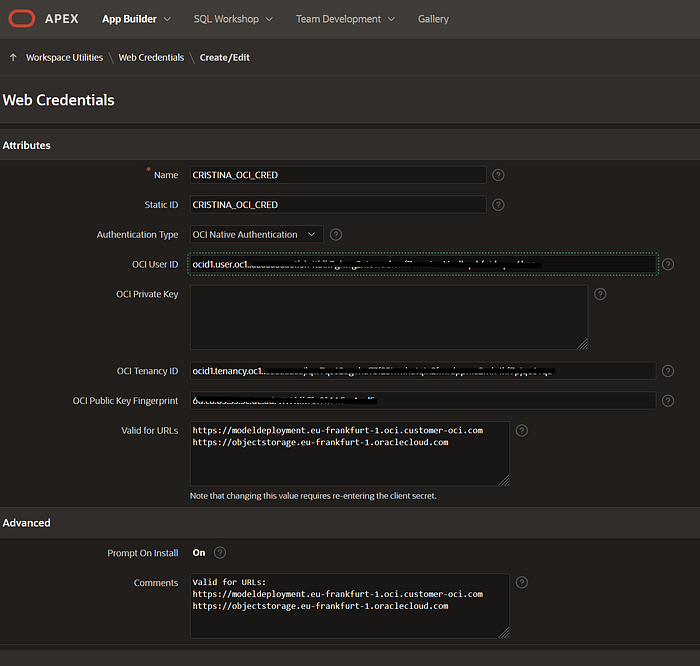700x666 pixels.
Task: Click into the OCI Public Key Fingerprint field
Action: (x=423, y=401)
